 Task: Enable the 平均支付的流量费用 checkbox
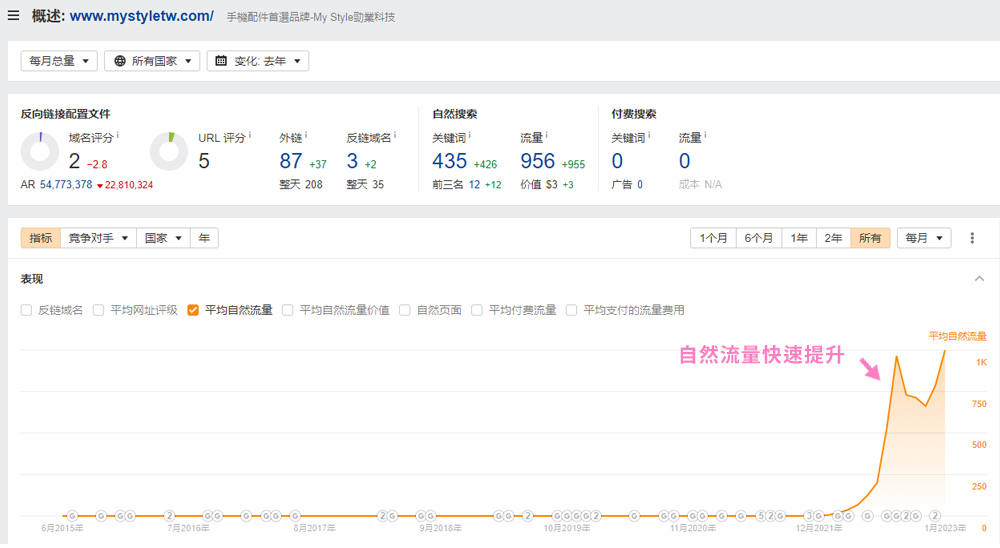[x=571, y=310]
